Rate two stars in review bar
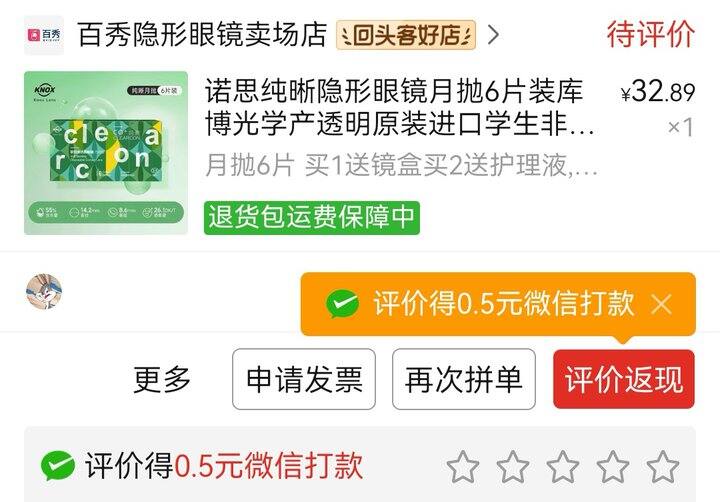720x502 pixels. click(x=513, y=467)
